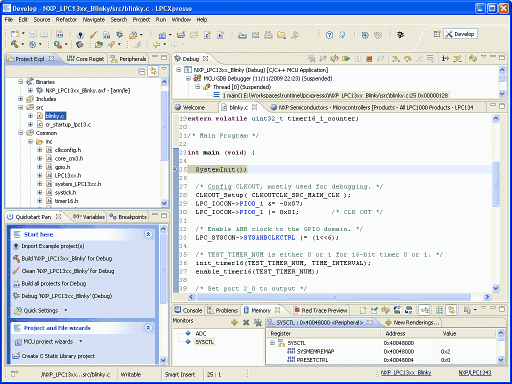Collapse the src folder tree node
Screen dimensions: 512x384
coord(21,107)
